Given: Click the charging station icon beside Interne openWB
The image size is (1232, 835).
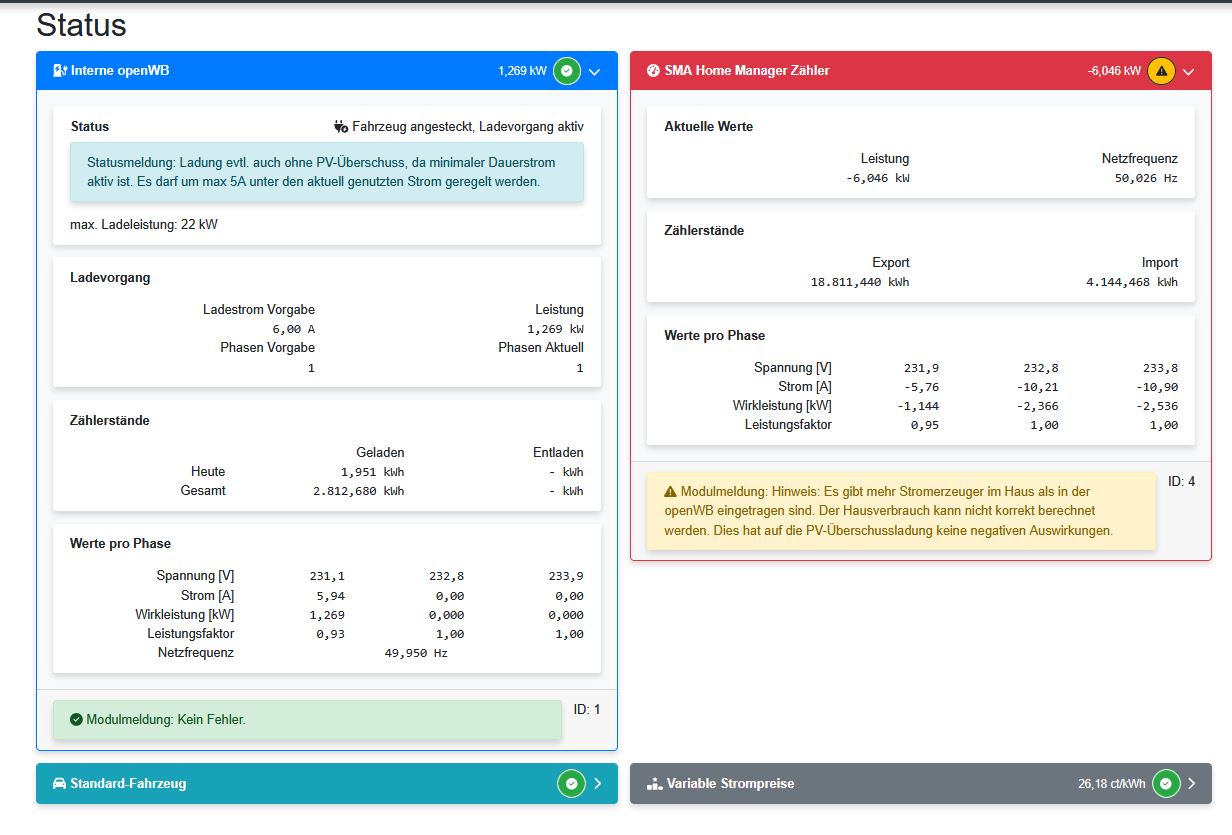Looking at the screenshot, I should [x=59, y=71].
